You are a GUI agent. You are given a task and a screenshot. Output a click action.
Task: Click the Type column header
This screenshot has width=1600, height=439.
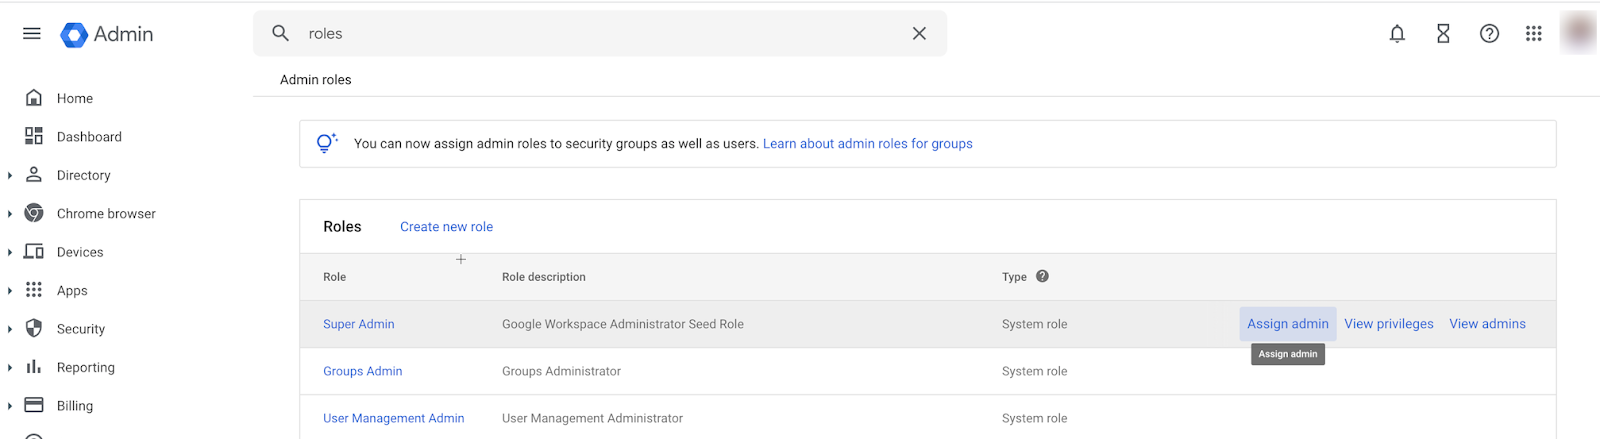[x=1014, y=277]
